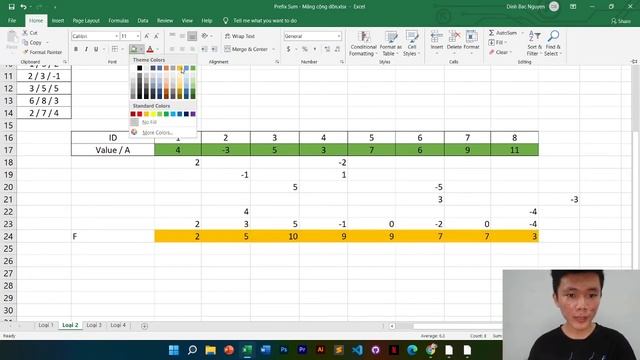Viewport: 640px width, 360px height.
Task: Toggle Middle Align vertical alignment
Action: (x=182, y=36)
